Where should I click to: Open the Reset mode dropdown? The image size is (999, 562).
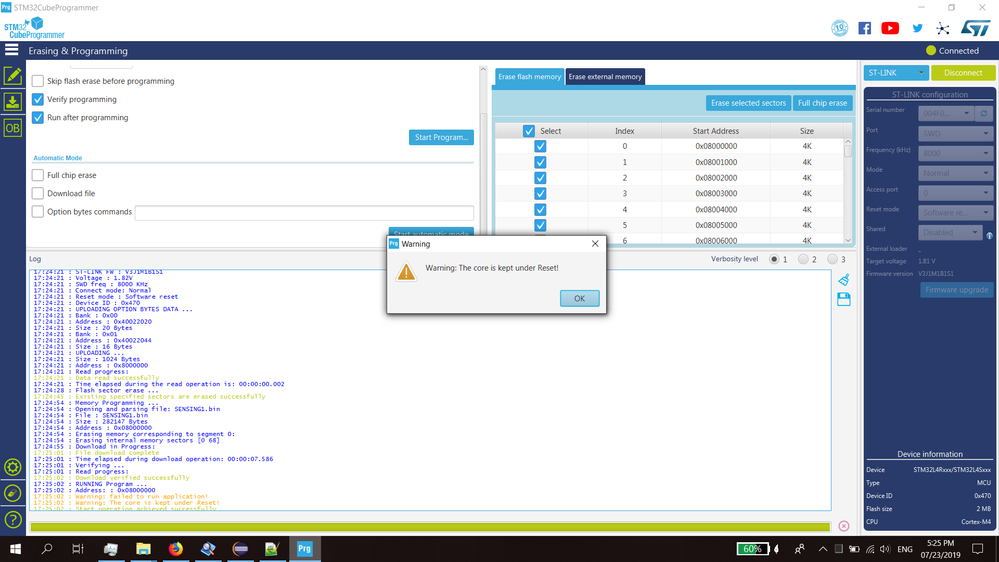(955, 212)
